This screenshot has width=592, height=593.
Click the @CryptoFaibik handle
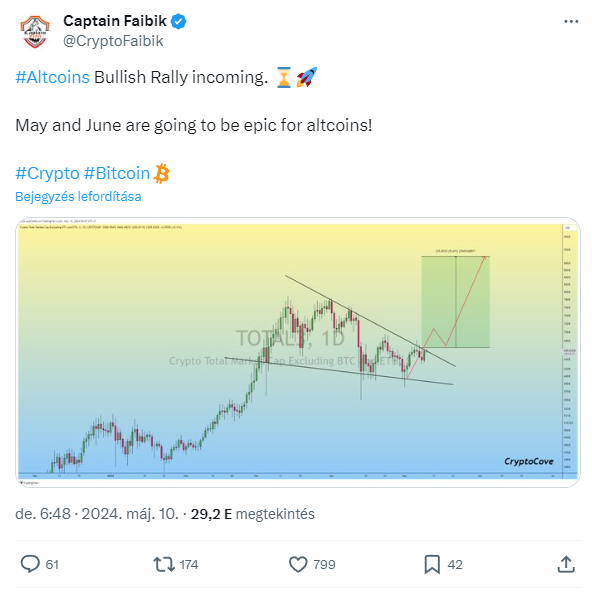coord(113,41)
